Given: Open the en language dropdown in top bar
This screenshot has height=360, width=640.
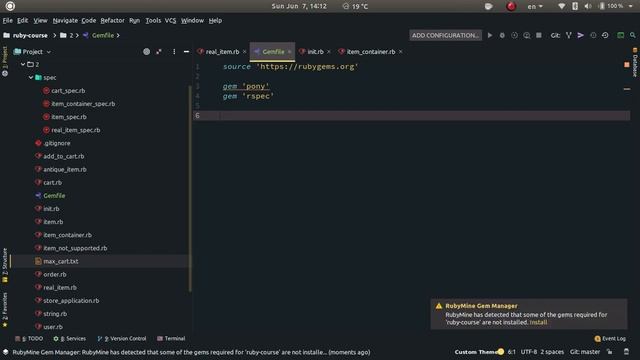Looking at the screenshot, I should click(535, 6).
